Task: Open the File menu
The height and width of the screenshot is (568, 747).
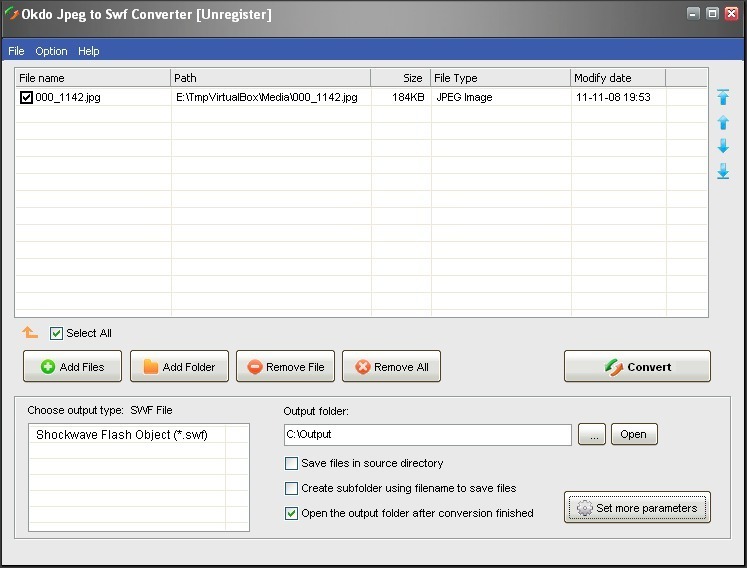Action: pos(16,51)
